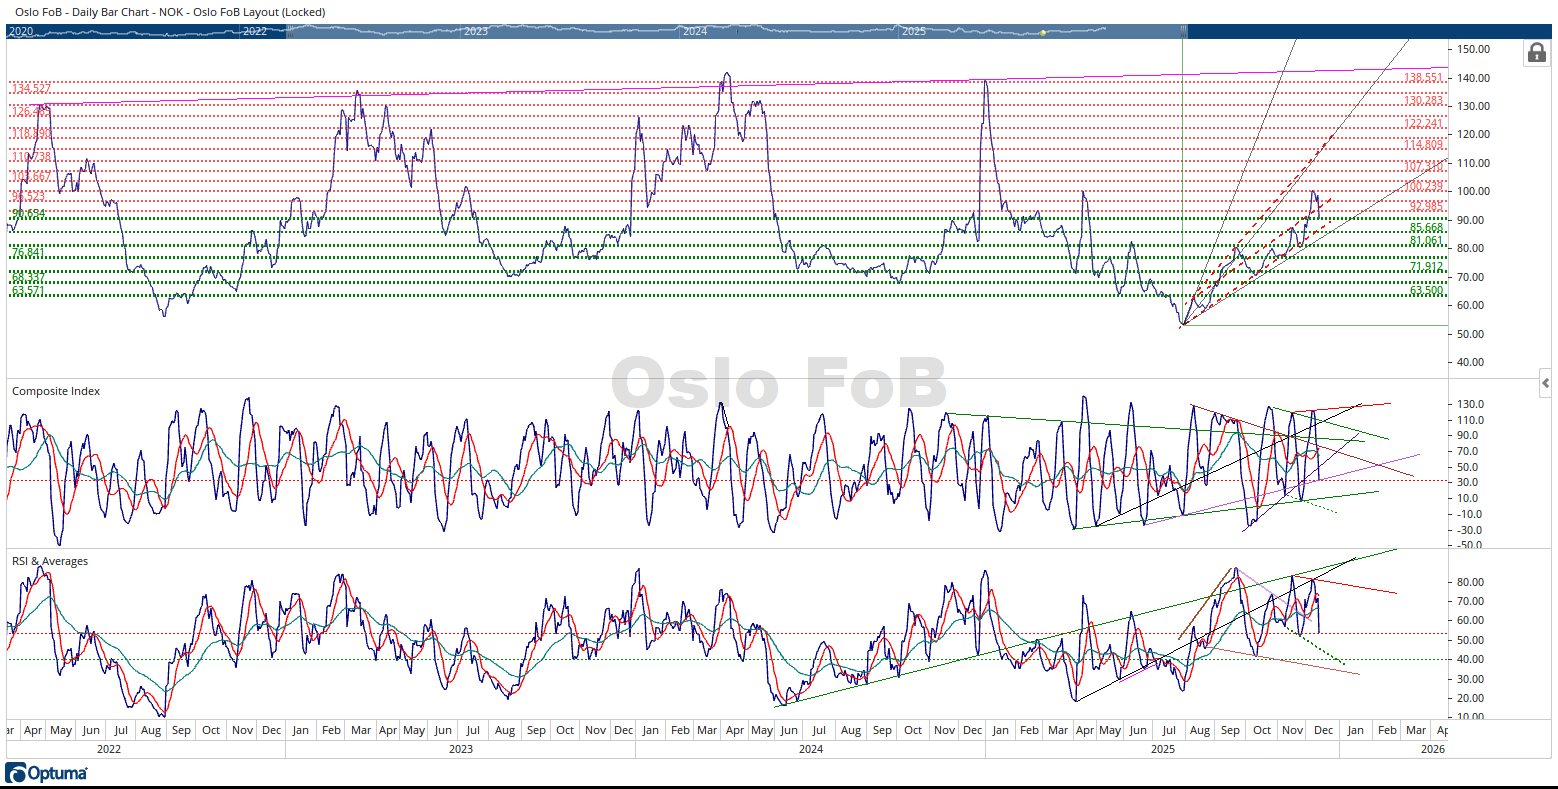
Task: Click the yellow marker dot in overview strip
Action: point(1043,32)
